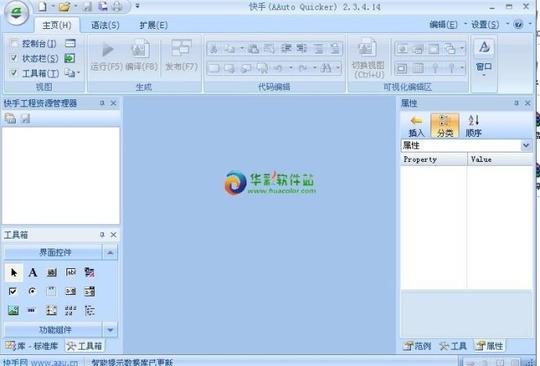The width and height of the screenshot is (540, 366).
Task: Toggle the 分类 categorized view button
Action: pos(445,126)
